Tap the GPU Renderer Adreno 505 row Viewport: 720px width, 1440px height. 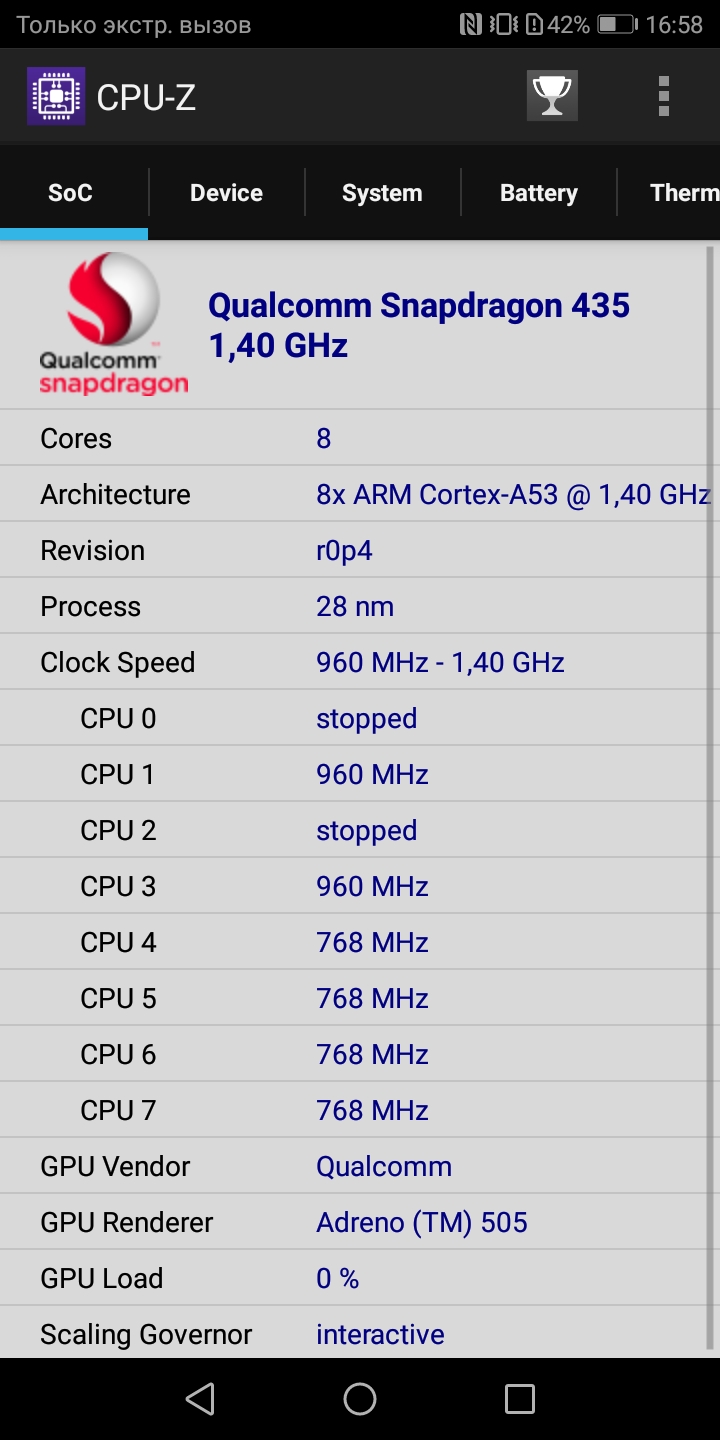click(x=354, y=1222)
